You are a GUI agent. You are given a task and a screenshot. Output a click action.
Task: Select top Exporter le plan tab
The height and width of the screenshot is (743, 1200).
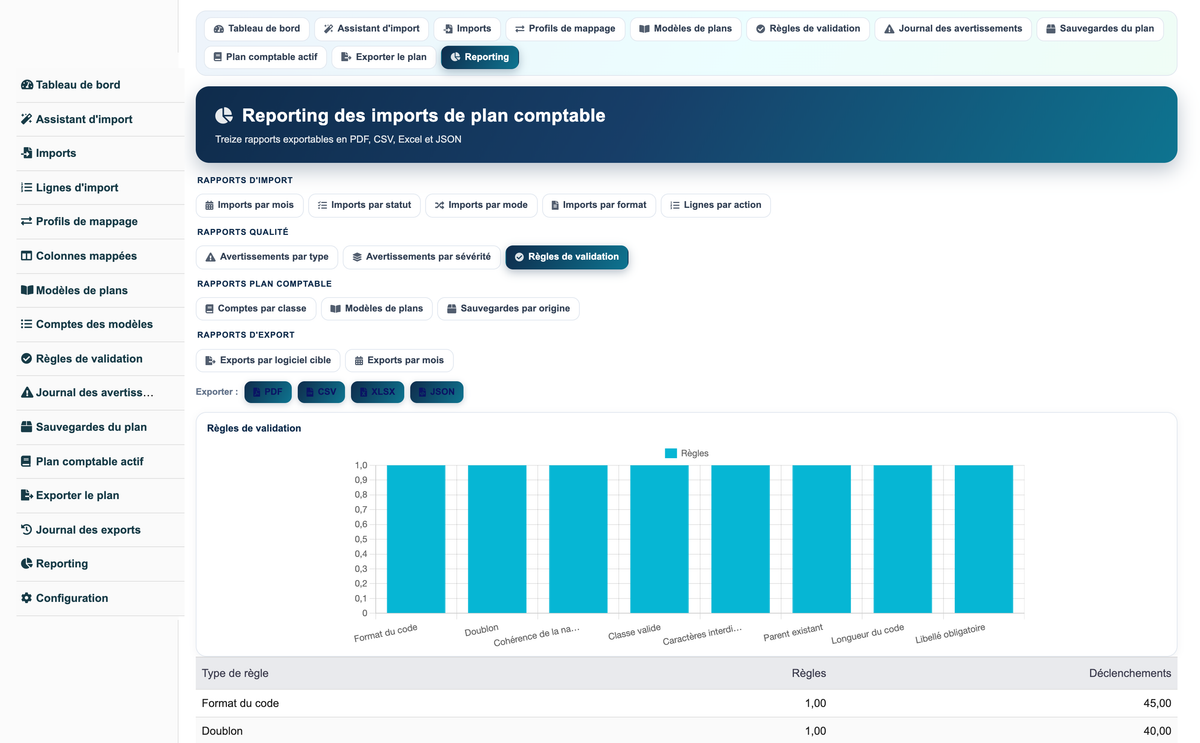click(384, 57)
